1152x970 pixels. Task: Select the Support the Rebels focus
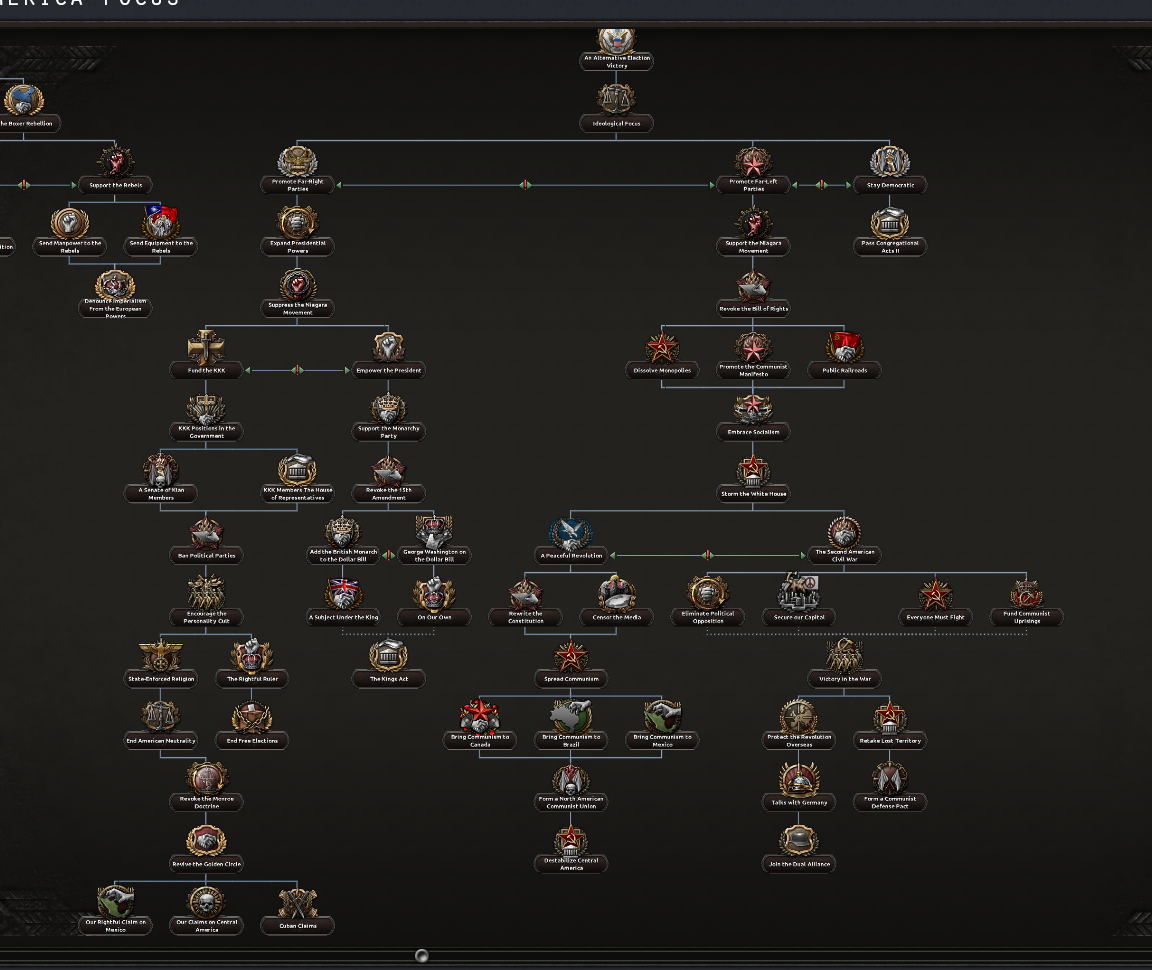[x=115, y=170]
